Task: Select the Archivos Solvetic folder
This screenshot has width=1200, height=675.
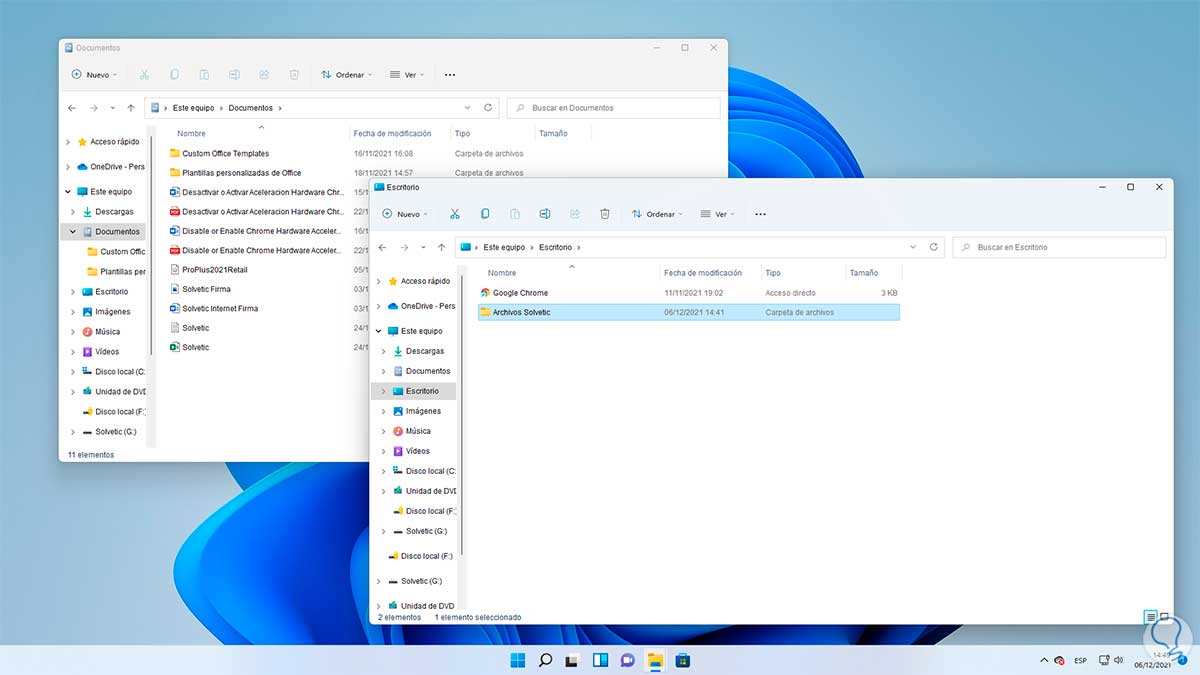Action: click(x=521, y=312)
